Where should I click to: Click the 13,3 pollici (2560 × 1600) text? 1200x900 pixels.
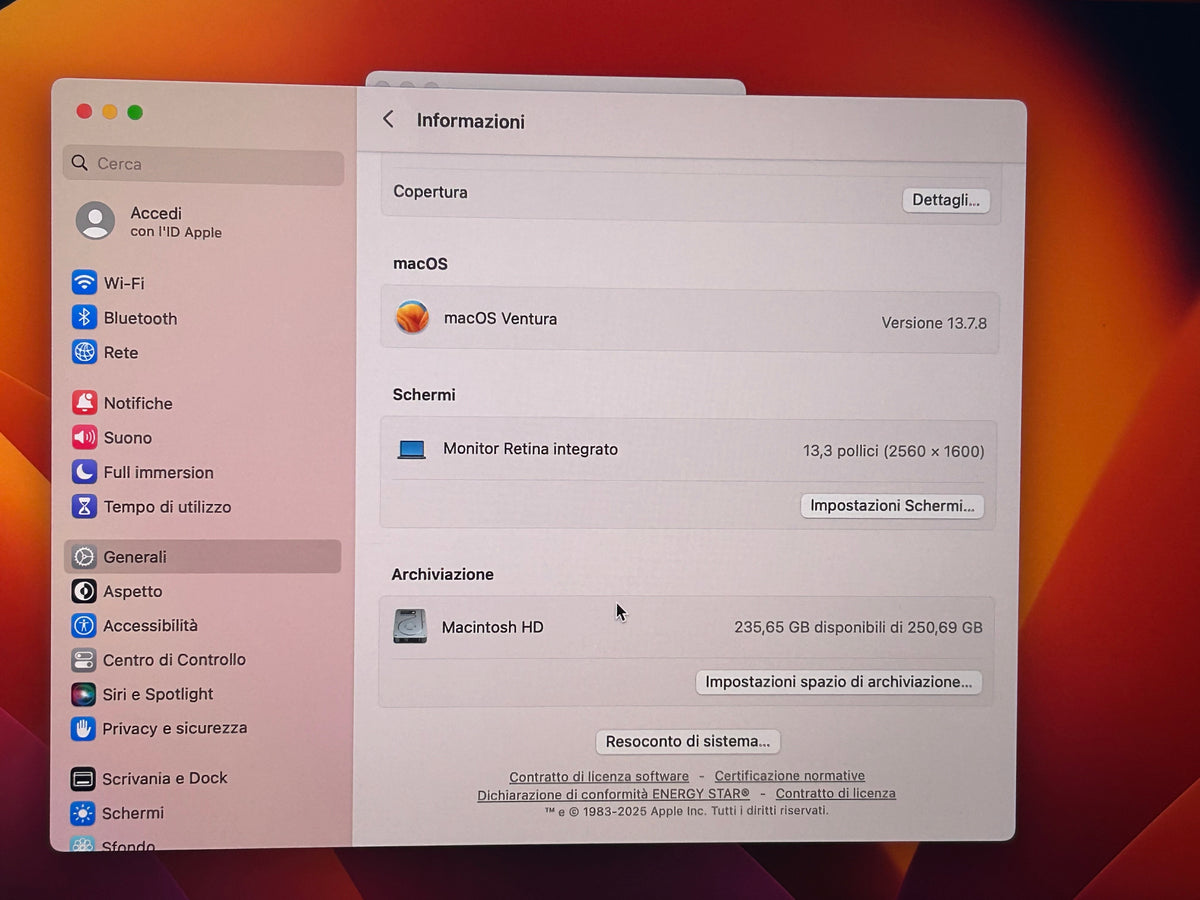click(894, 451)
